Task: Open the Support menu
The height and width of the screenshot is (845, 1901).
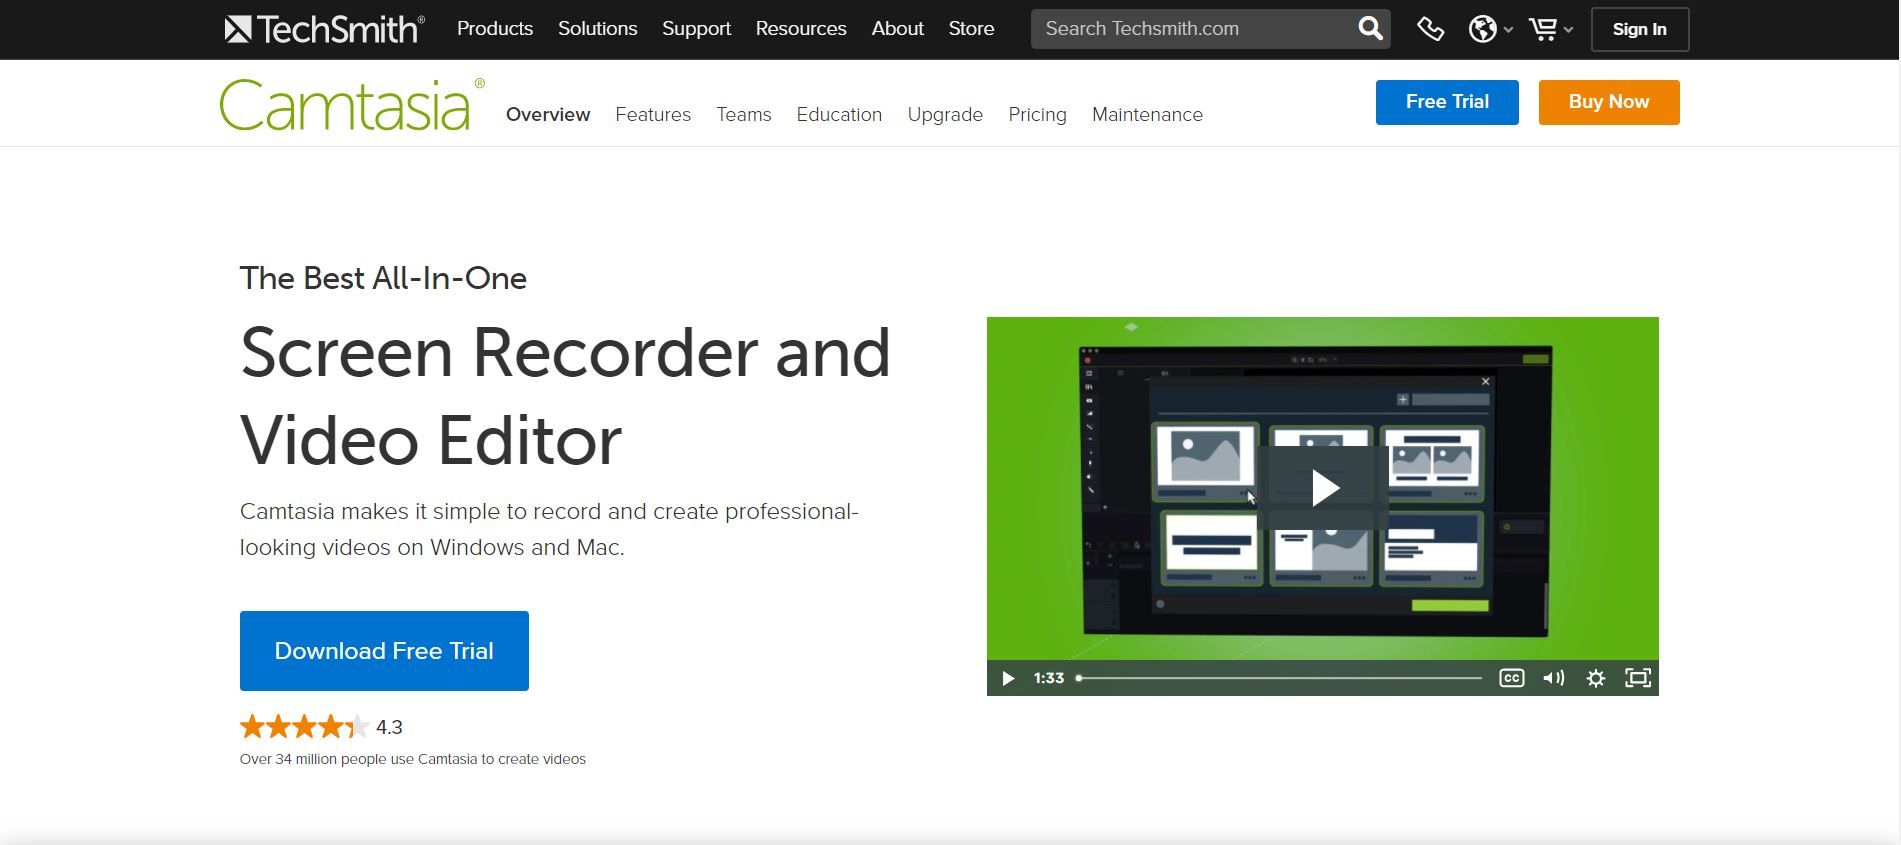Action: click(696, 29)
